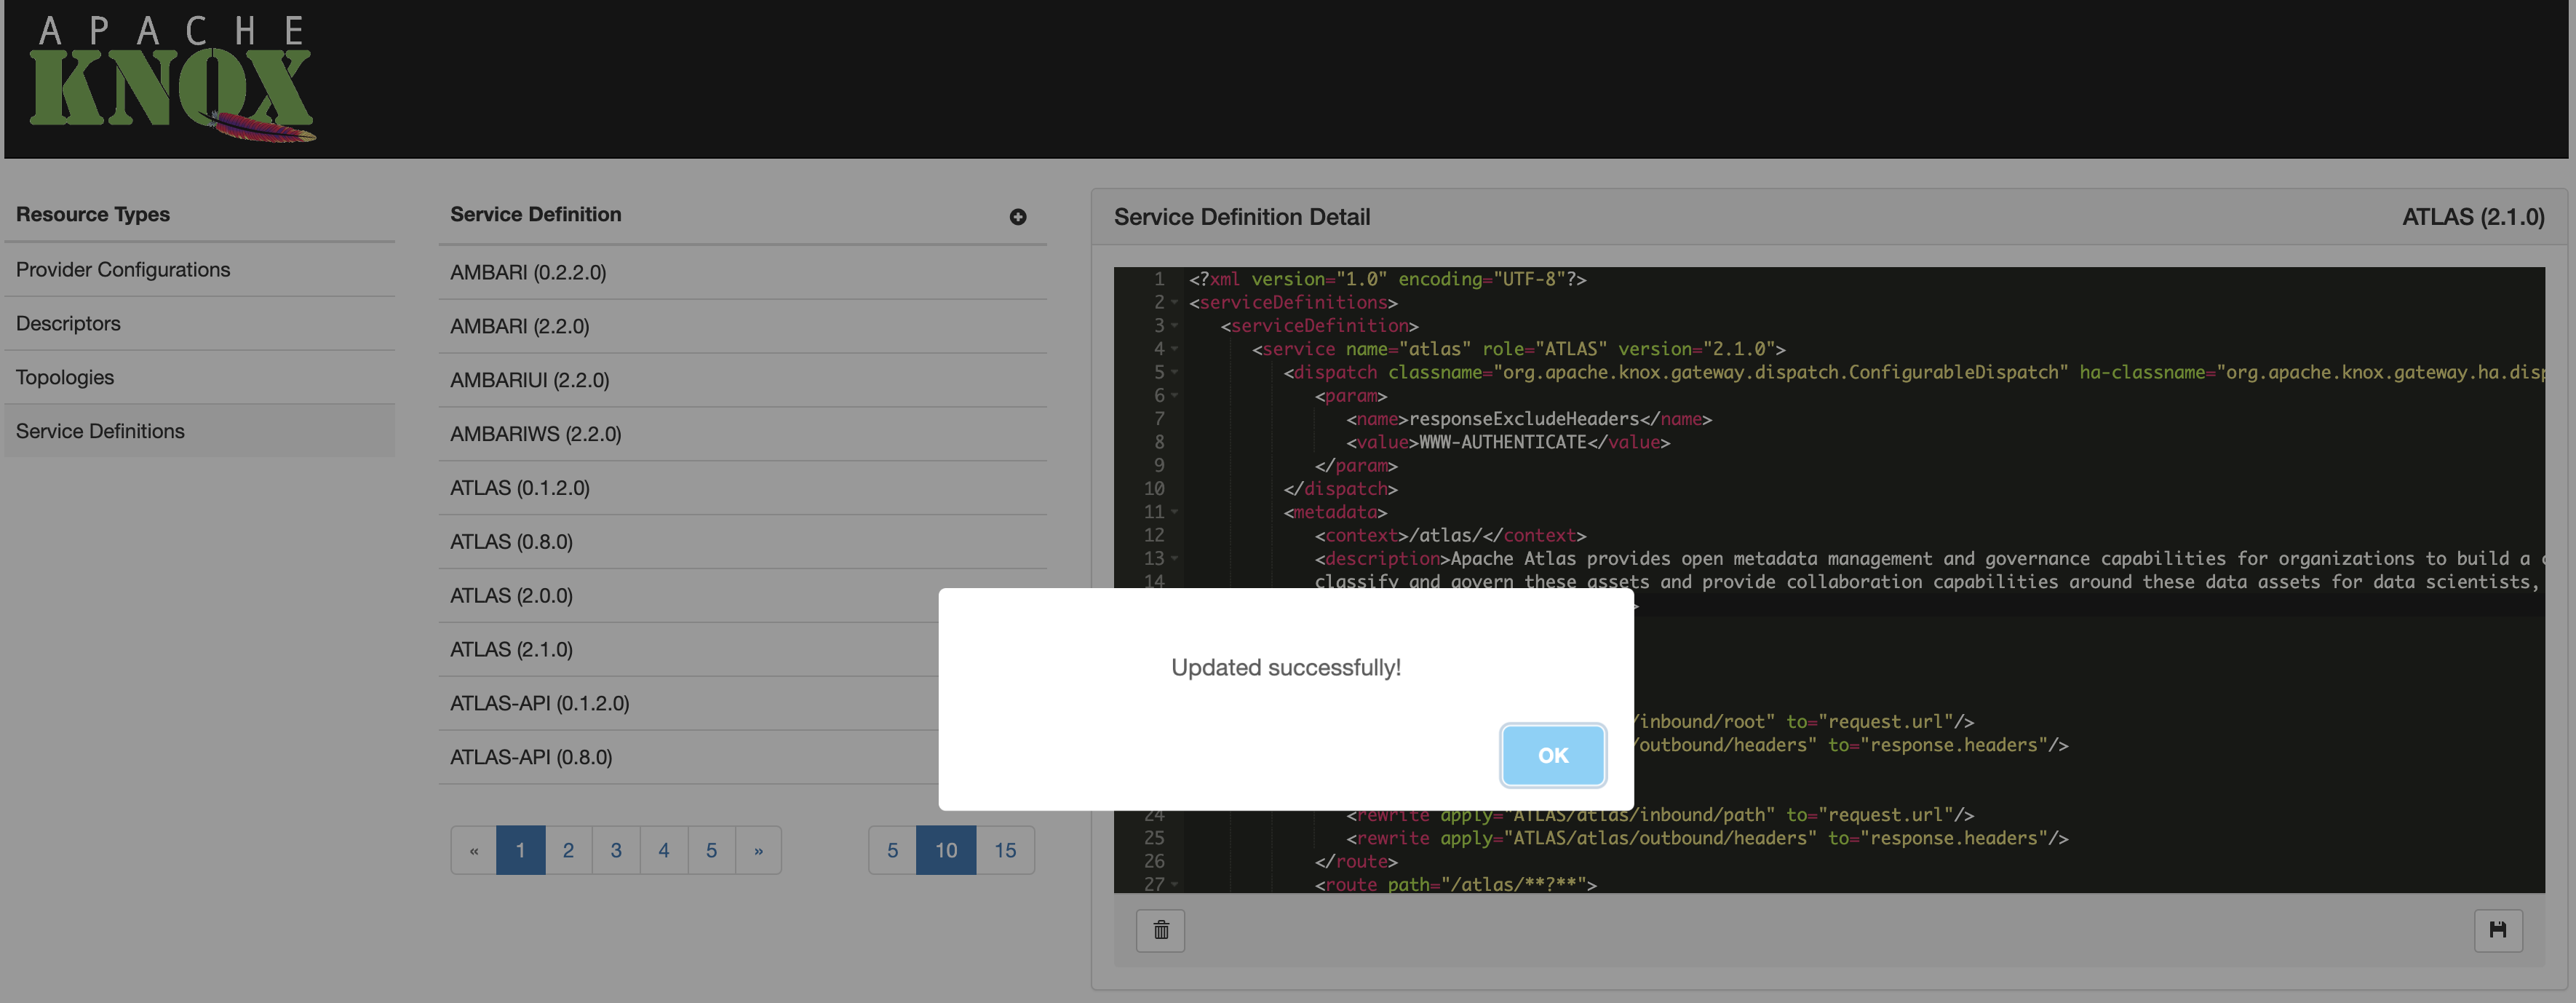Go to previous page with « arrow
2576x1003 pixels.
point(474,850)
